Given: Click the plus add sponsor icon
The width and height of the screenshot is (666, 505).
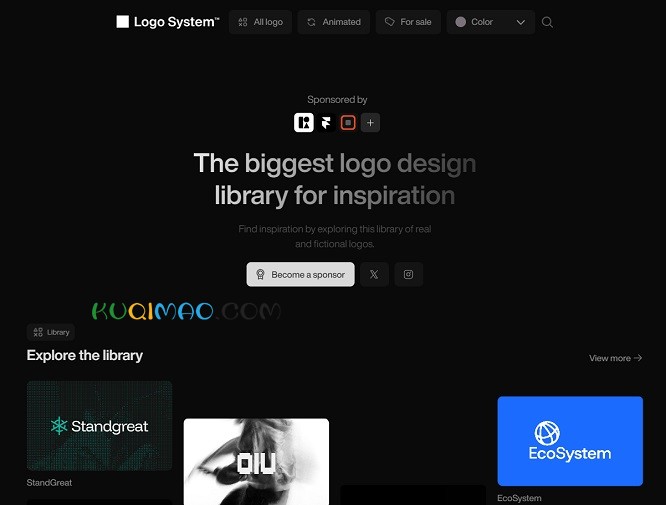Looking at the screenshot, I should tap(370, 123).
